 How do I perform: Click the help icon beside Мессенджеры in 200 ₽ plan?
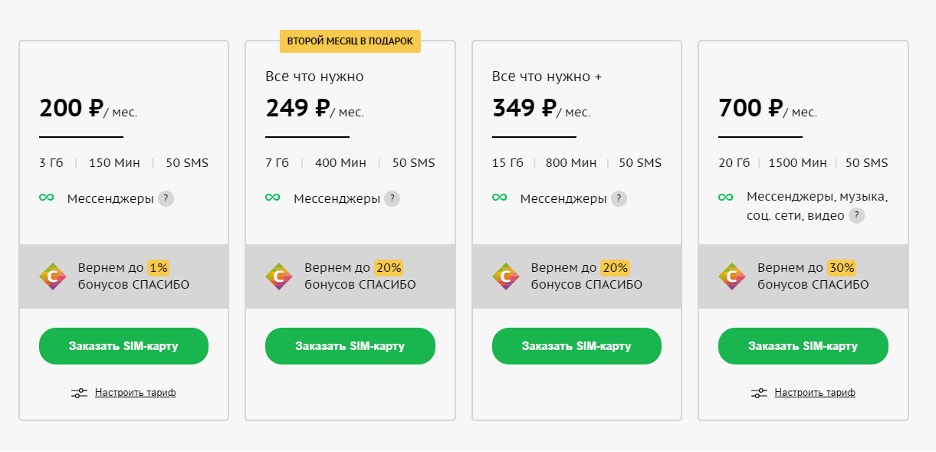pyautogui.click(x=166, y=199)
